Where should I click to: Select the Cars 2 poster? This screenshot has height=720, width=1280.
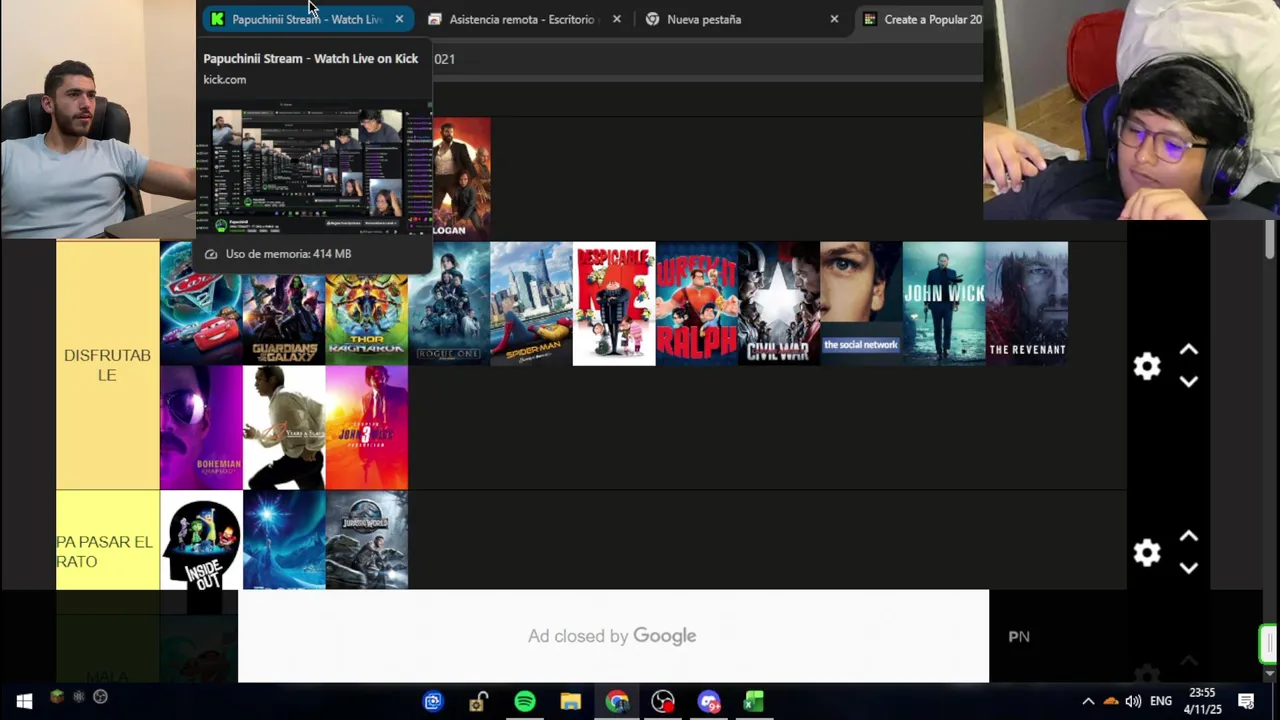[x=200, y=304]
